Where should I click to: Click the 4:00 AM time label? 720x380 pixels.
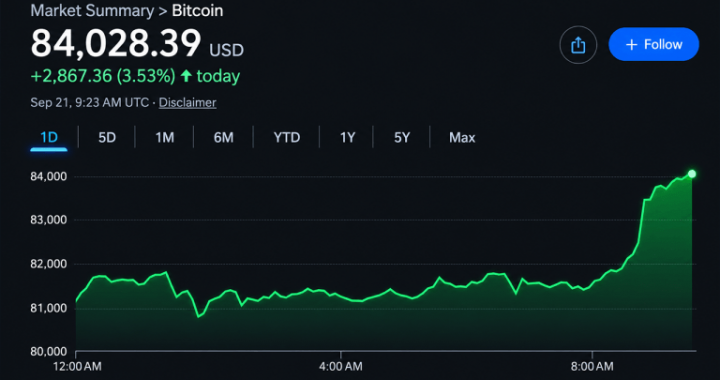click(341, 366)
